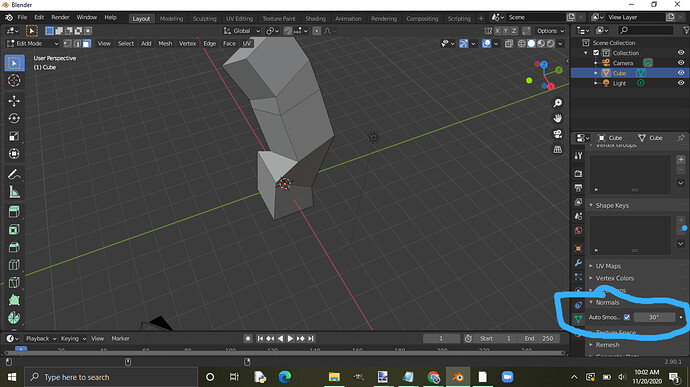
Task: Open the Global transform orientation dropdown
Action: (242, 31)
